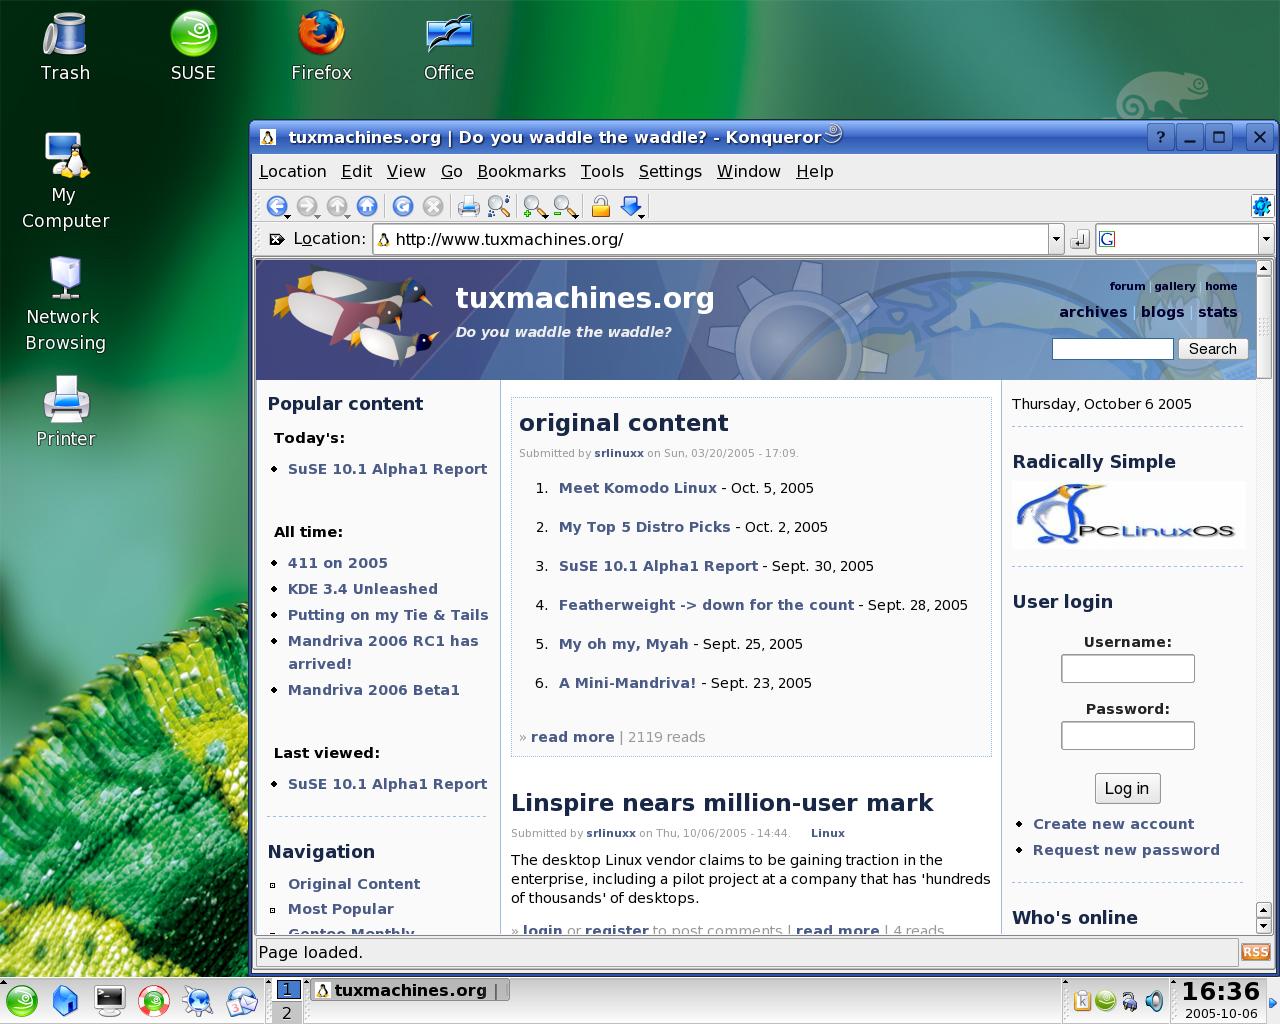Click the Up navigation arrow in toolbar
The height and width of the screenshot is (1024, 1280).
pyautogui.click(x=337, y=206)
